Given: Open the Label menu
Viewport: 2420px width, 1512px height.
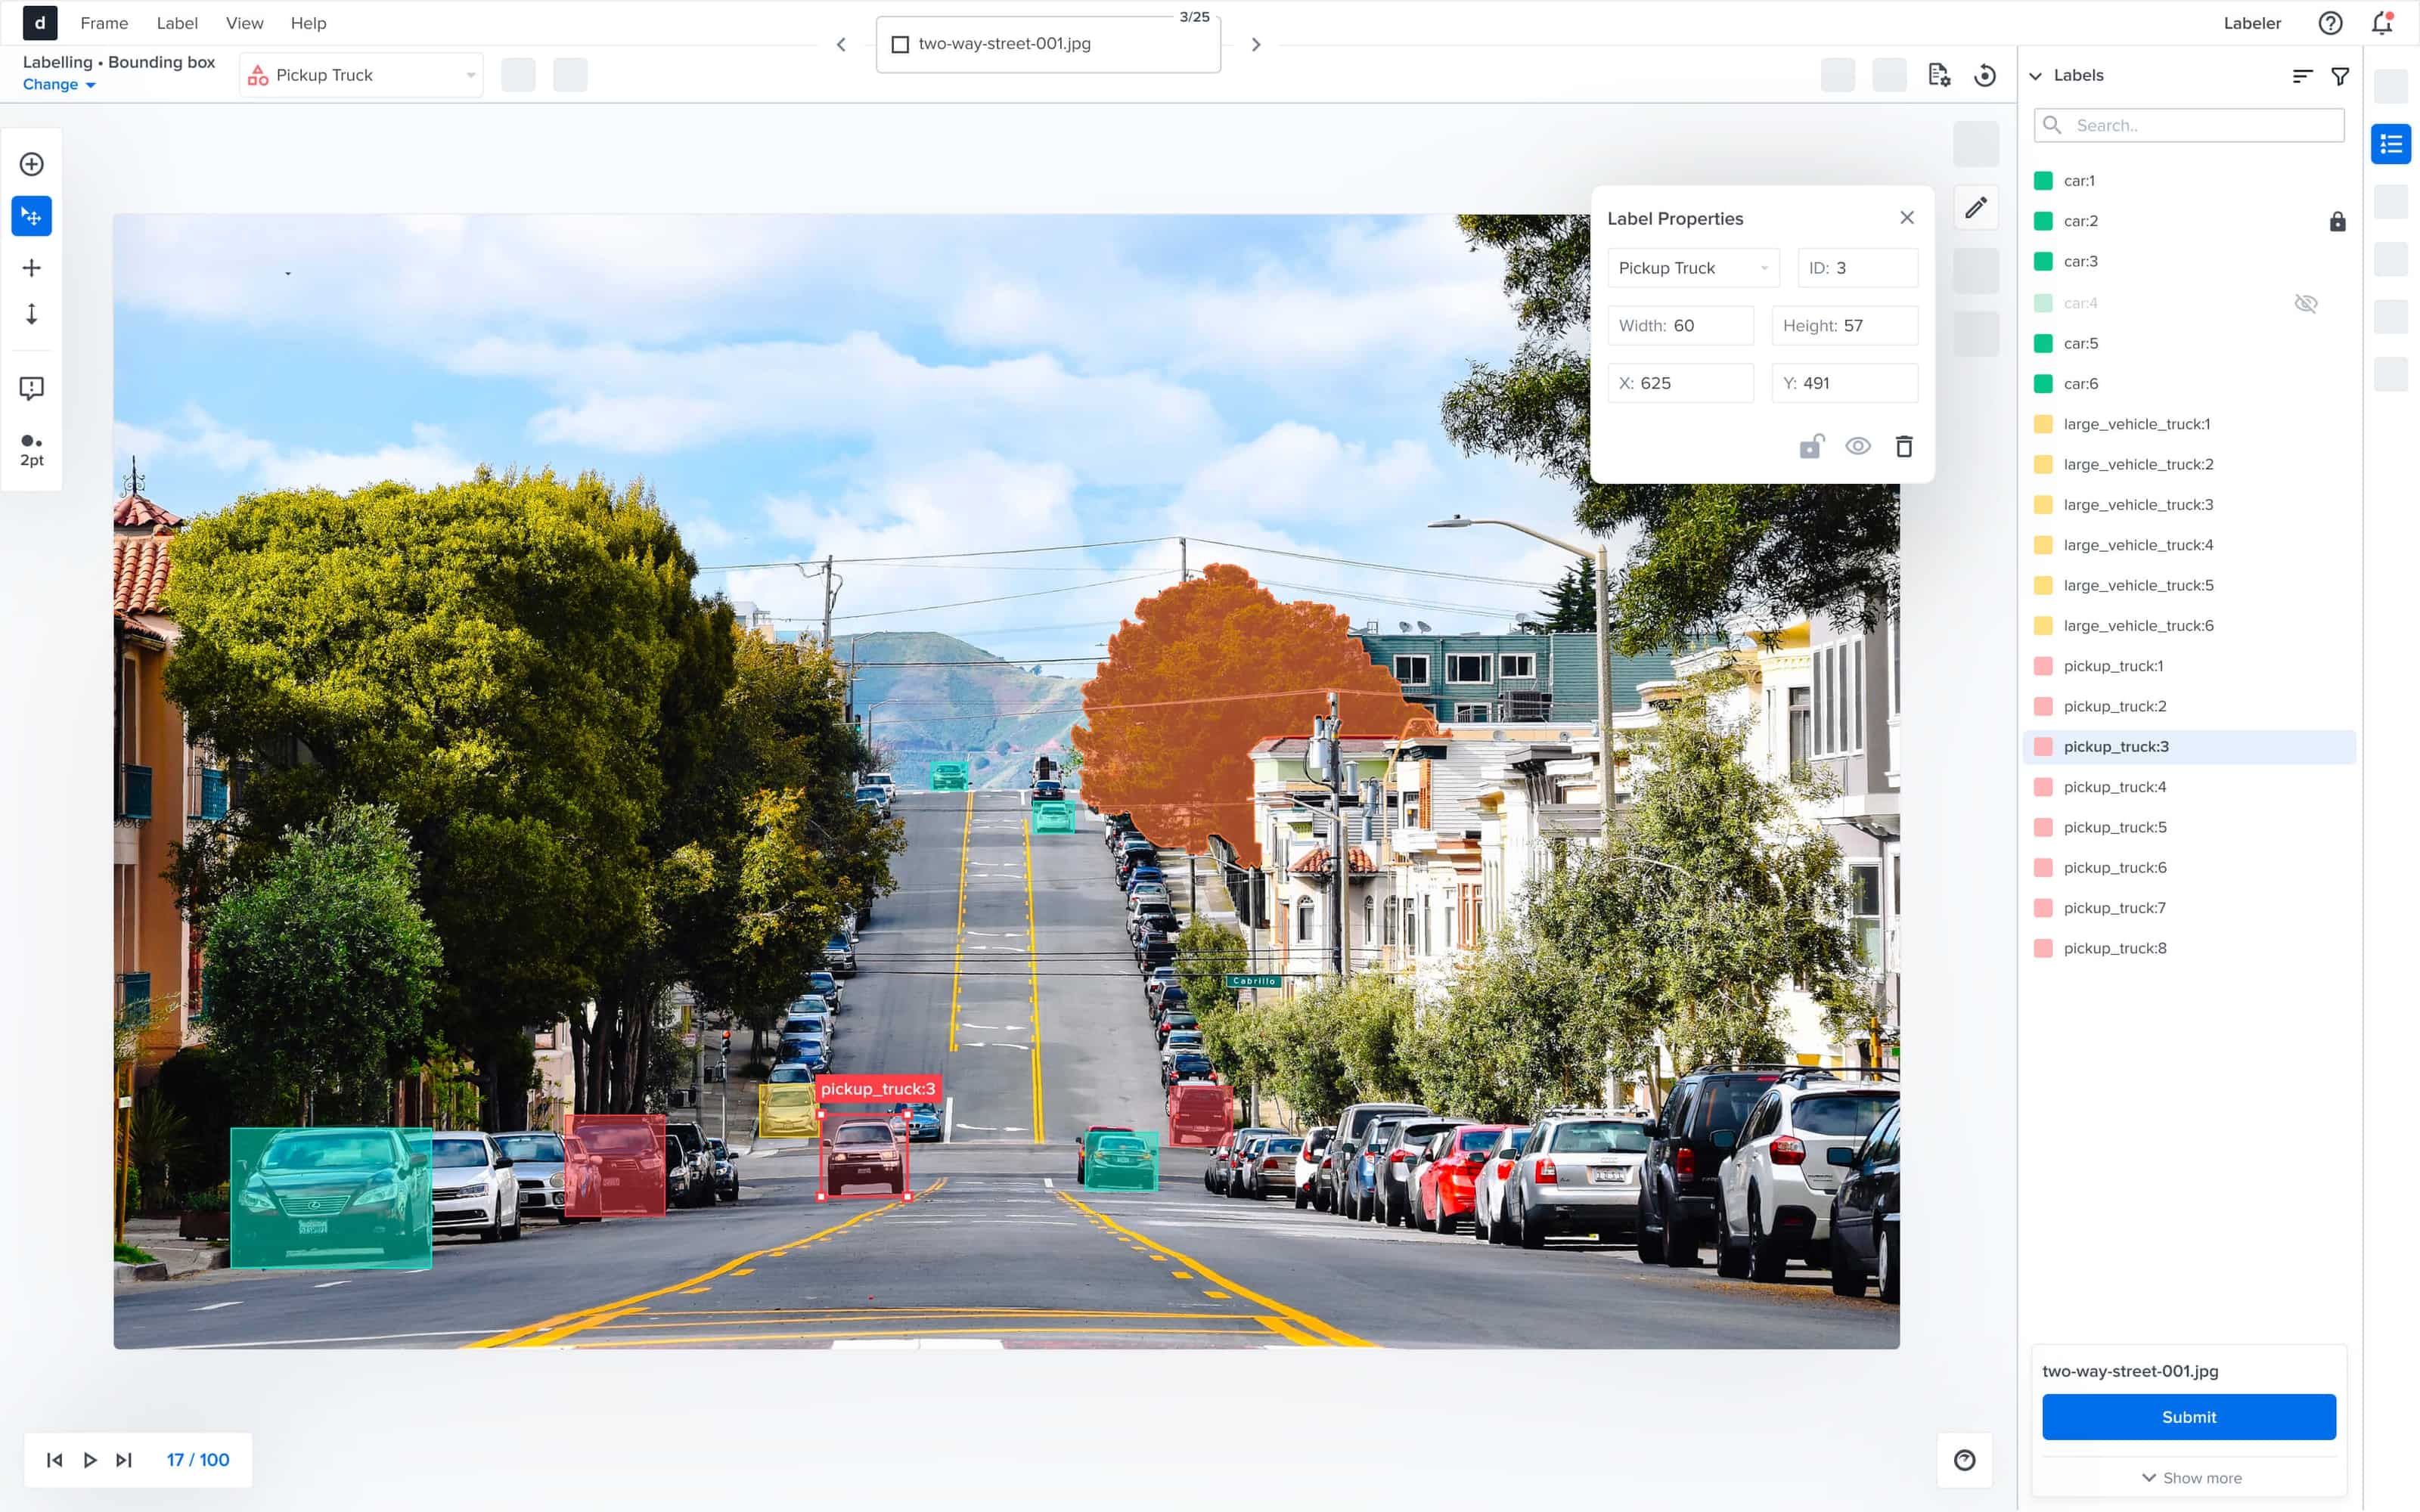Looking at the screenshot, I should point(177,23).
